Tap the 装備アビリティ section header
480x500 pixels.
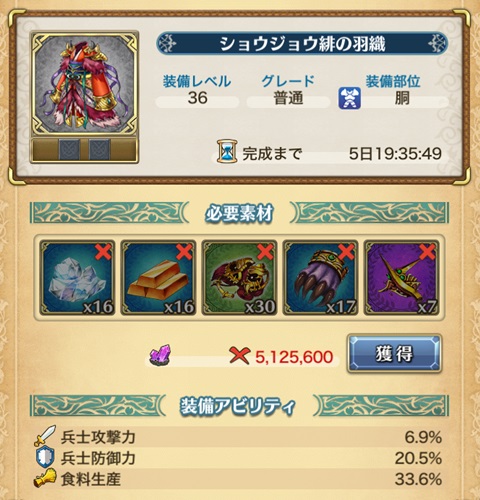coord(239,406)
